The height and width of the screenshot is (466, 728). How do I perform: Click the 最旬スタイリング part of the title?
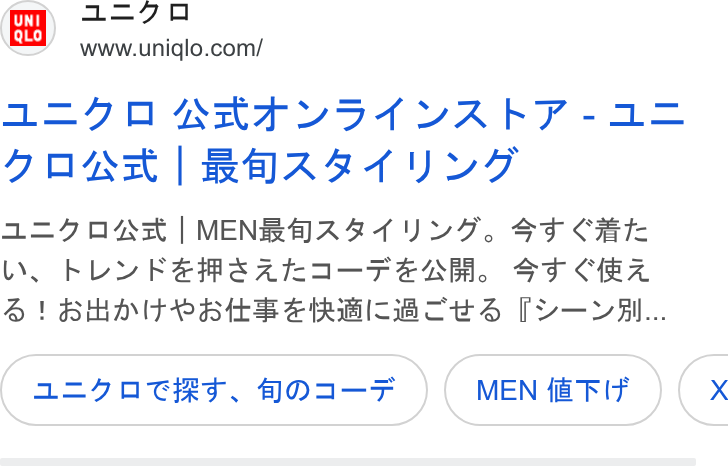(x=359, y=165)
